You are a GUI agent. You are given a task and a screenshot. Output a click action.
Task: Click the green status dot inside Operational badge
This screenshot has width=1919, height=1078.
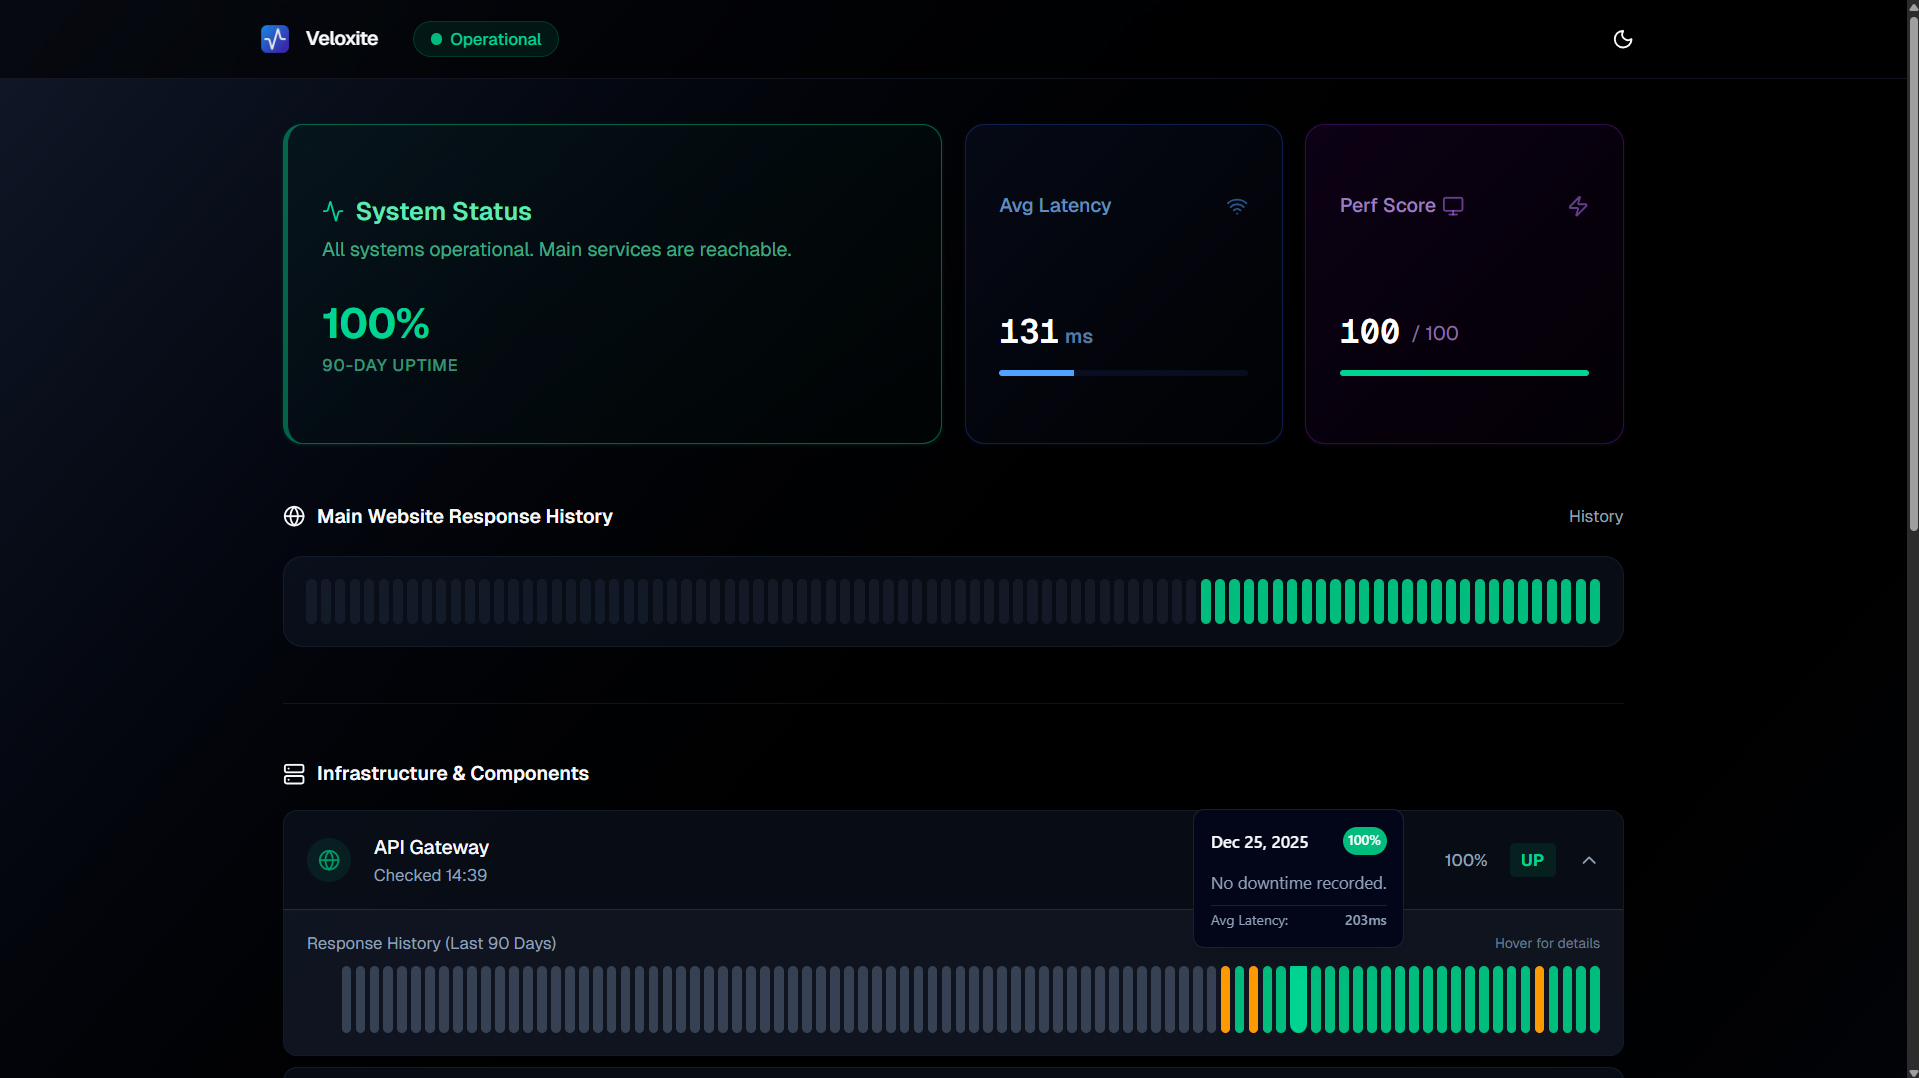(x=436, y=39)
